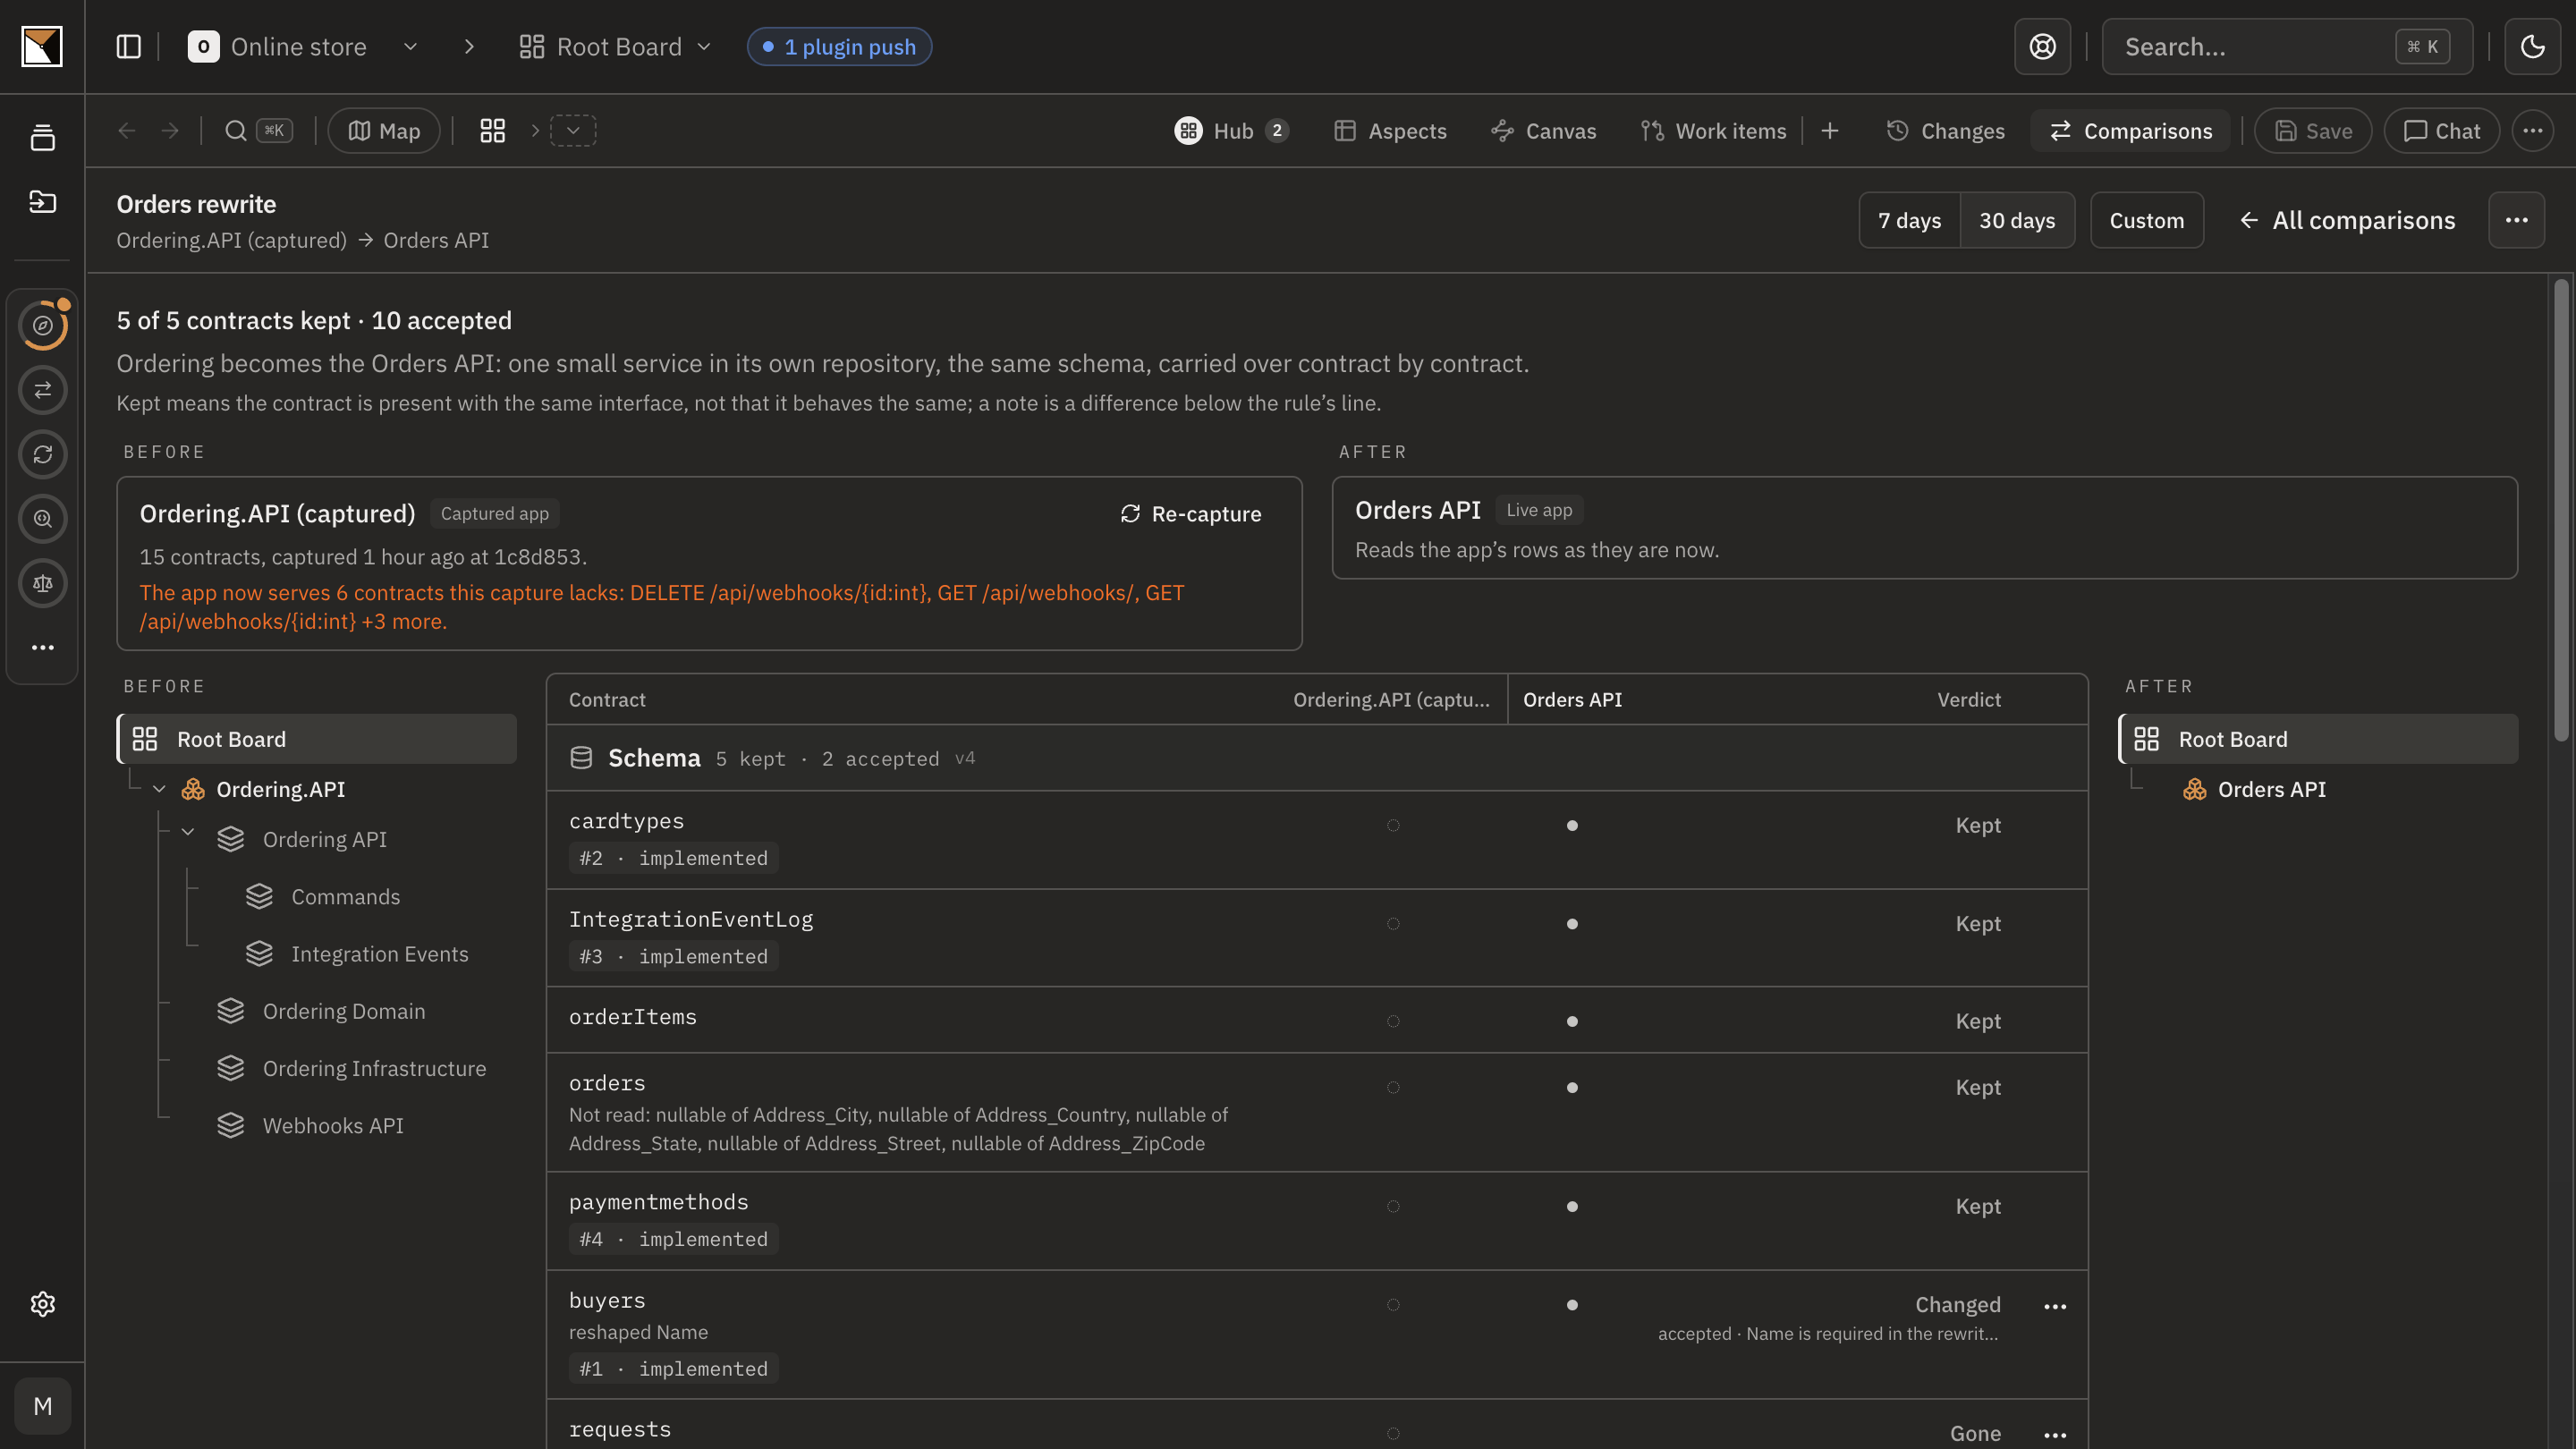Viewport: 2576px width, 1449px height.
Task: Click the vertical page scrollbar
Action: tap(2560, 510)
